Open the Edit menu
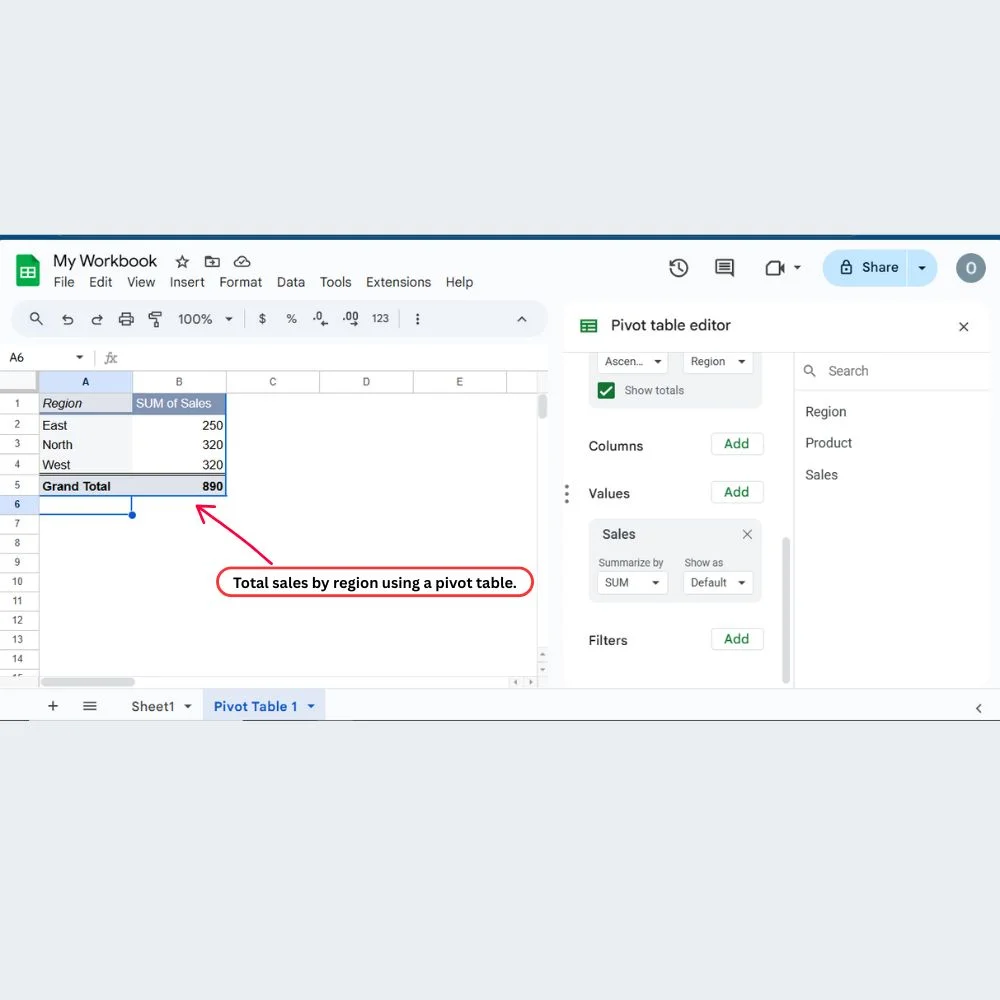 [100, 282]
